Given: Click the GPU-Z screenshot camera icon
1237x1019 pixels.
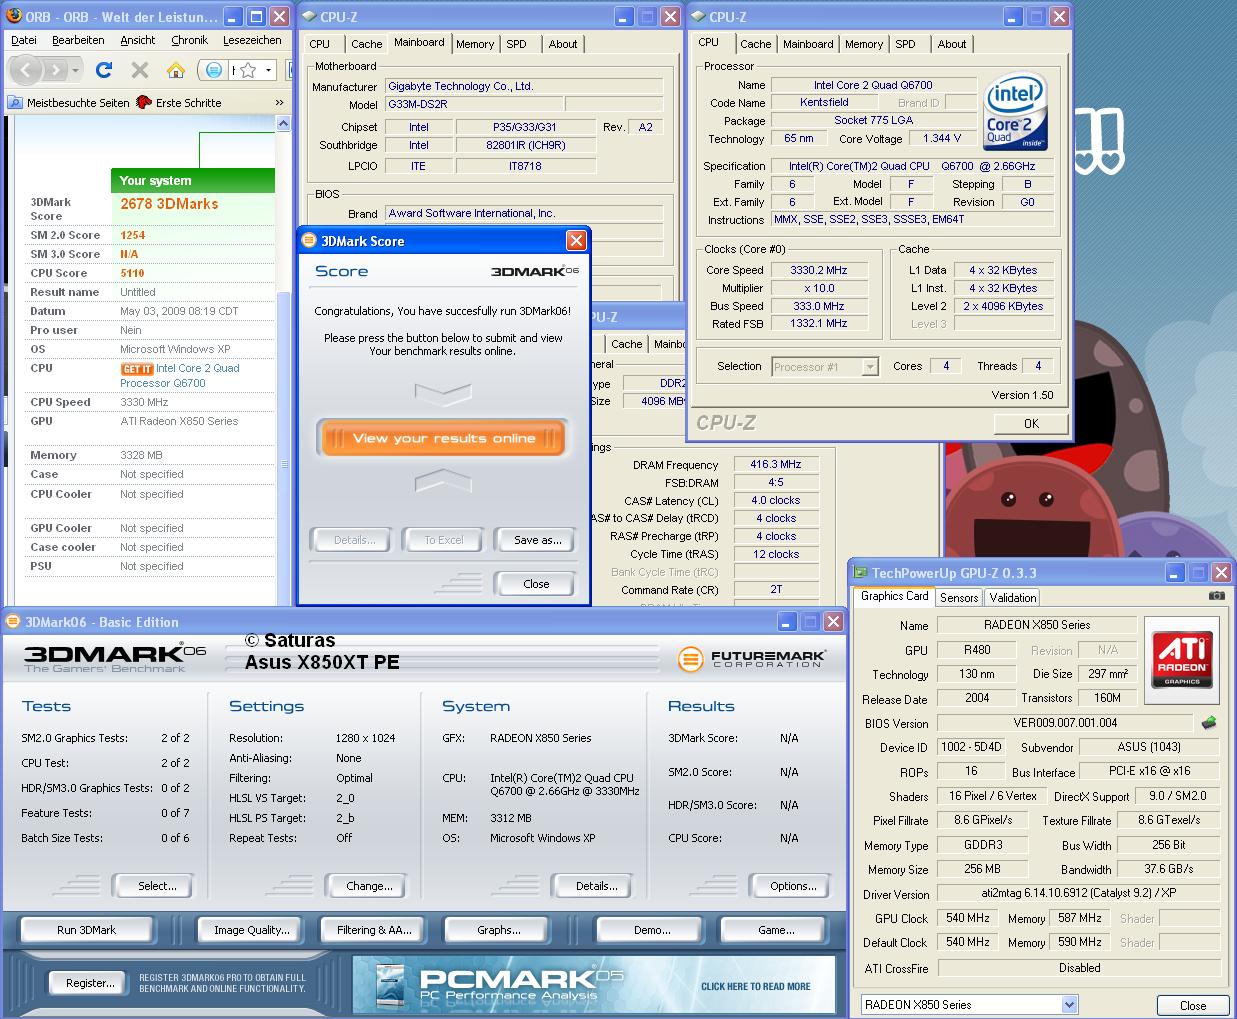Looking at the screenshot, I should tap(1217, 596).
